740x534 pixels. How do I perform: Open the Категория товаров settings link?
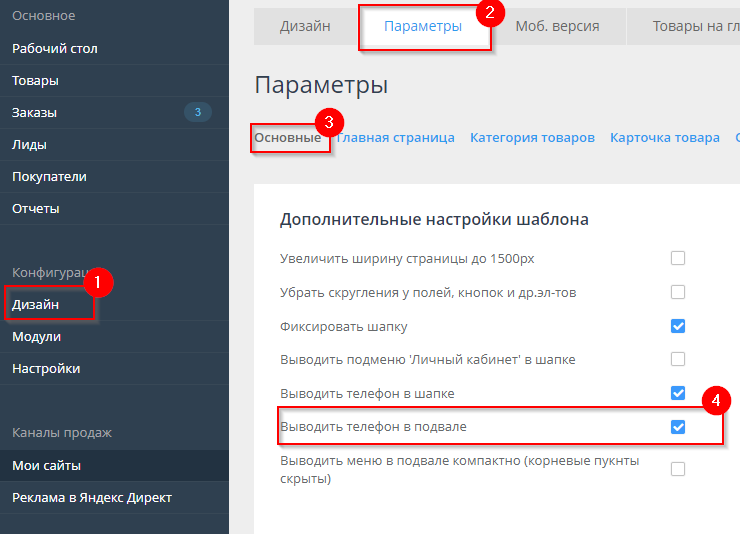click(532, 138)
